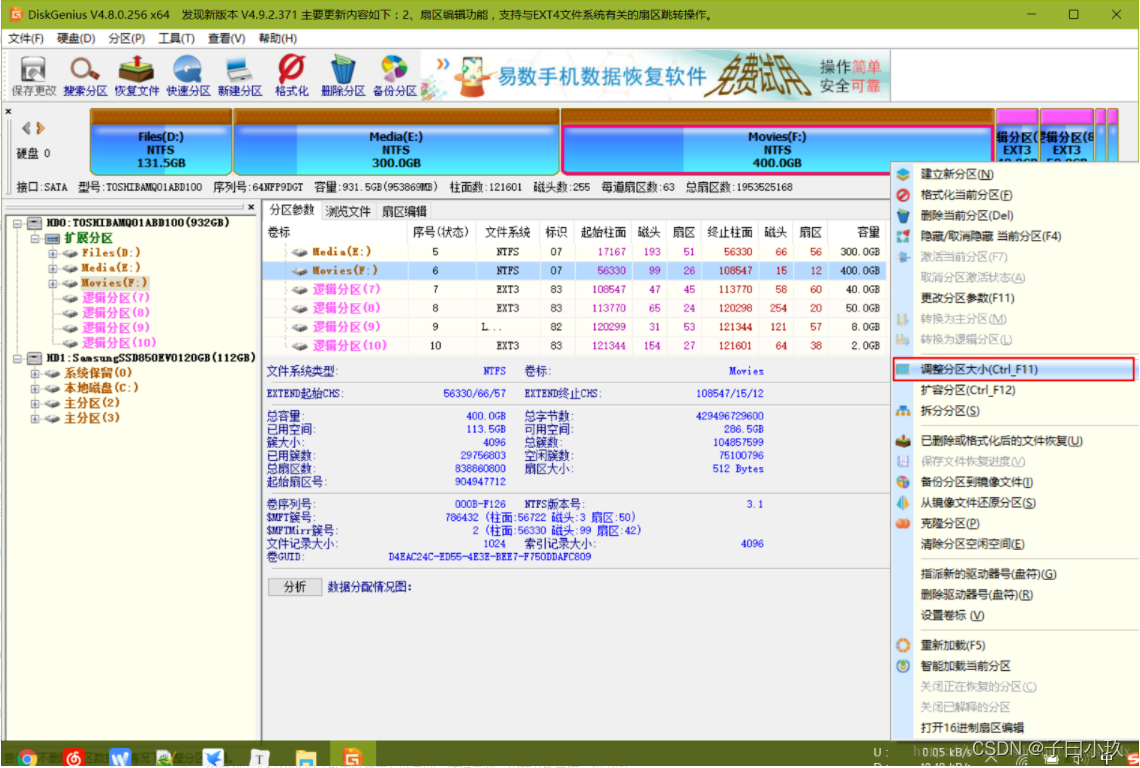
Task: Click the trash icon for 删除当前分区
Action: 903,216
